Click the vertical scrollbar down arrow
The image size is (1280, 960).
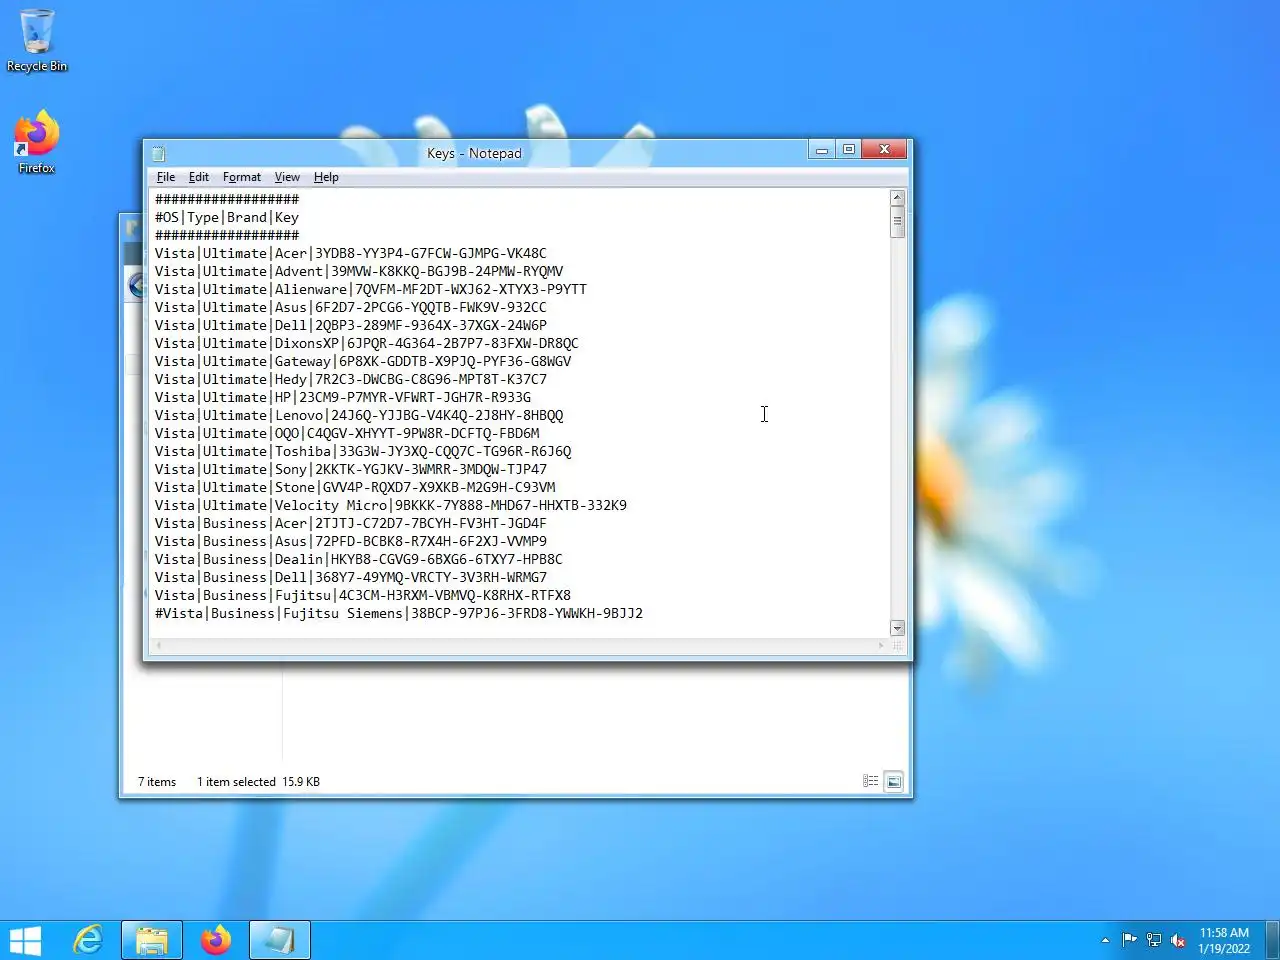coord(897,628)
